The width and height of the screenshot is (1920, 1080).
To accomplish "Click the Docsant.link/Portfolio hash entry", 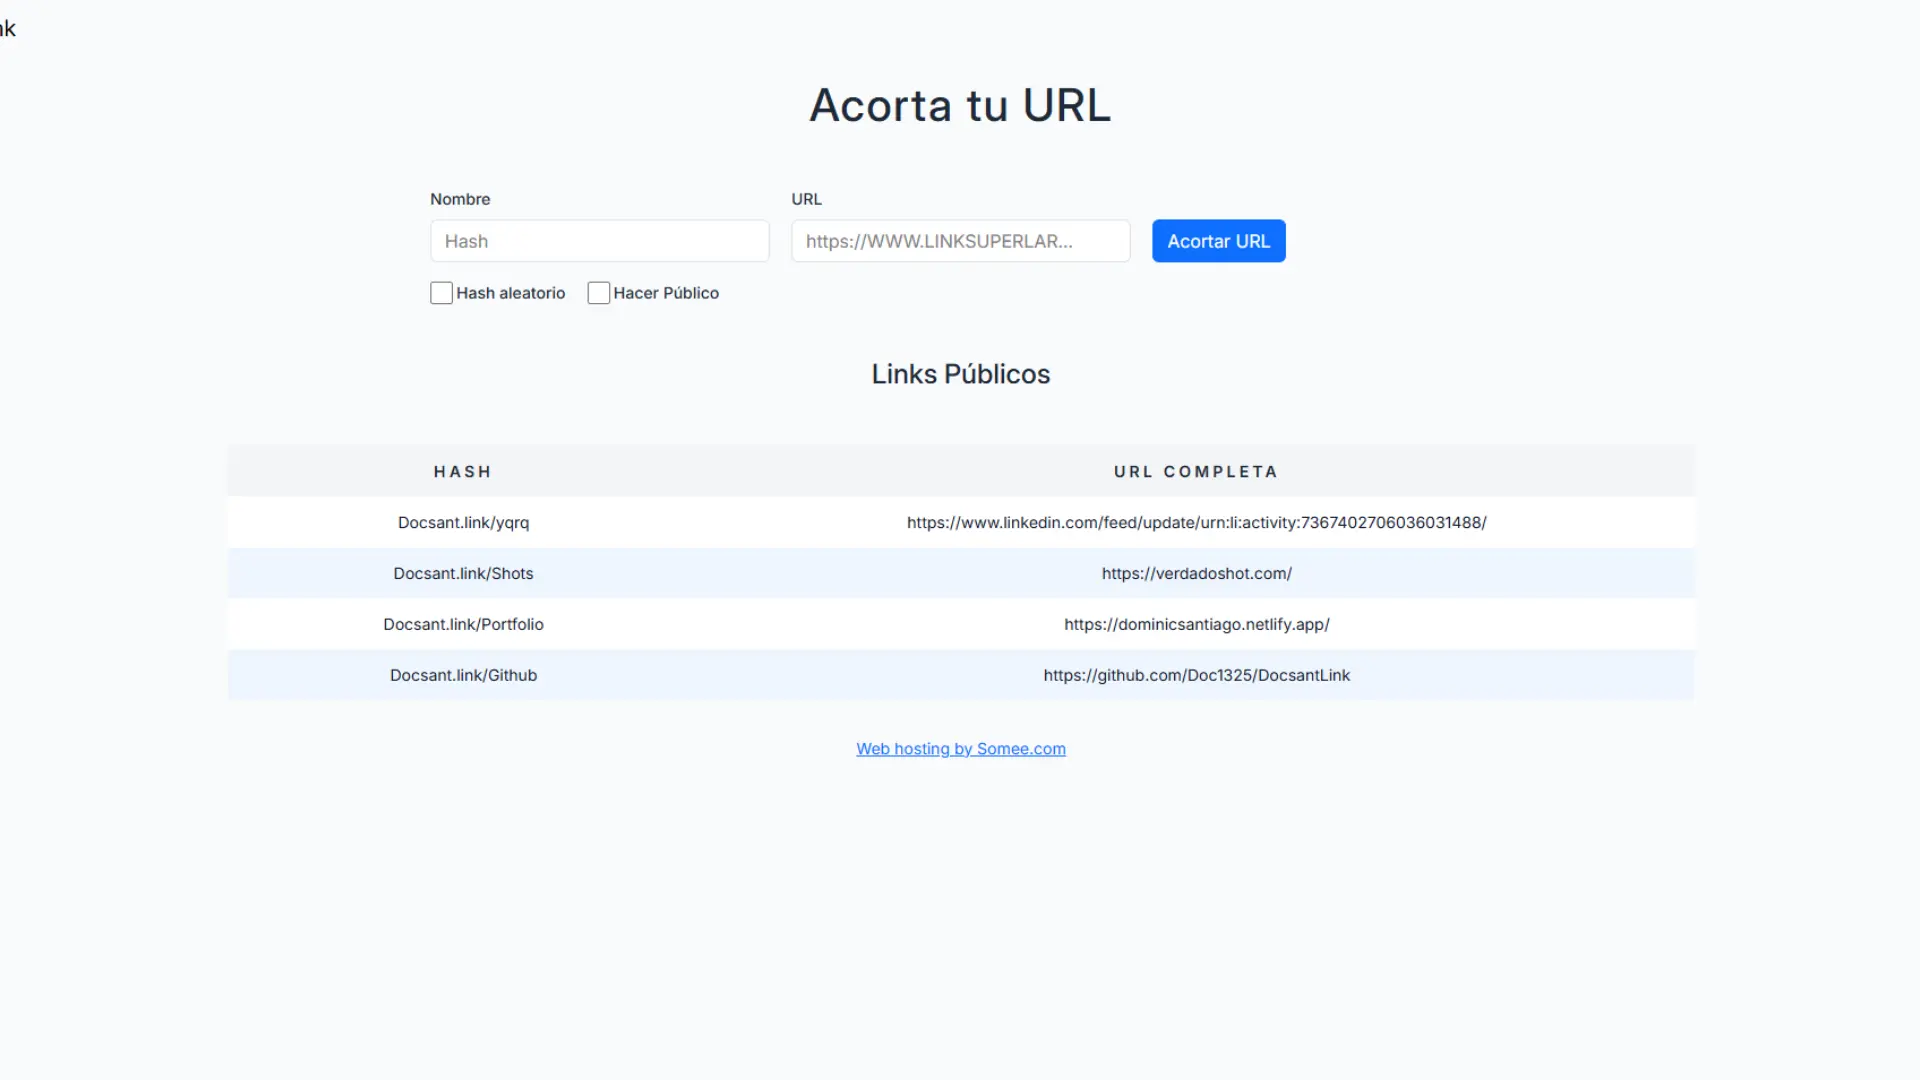I will pyautogui.click(x=463, y=624).
